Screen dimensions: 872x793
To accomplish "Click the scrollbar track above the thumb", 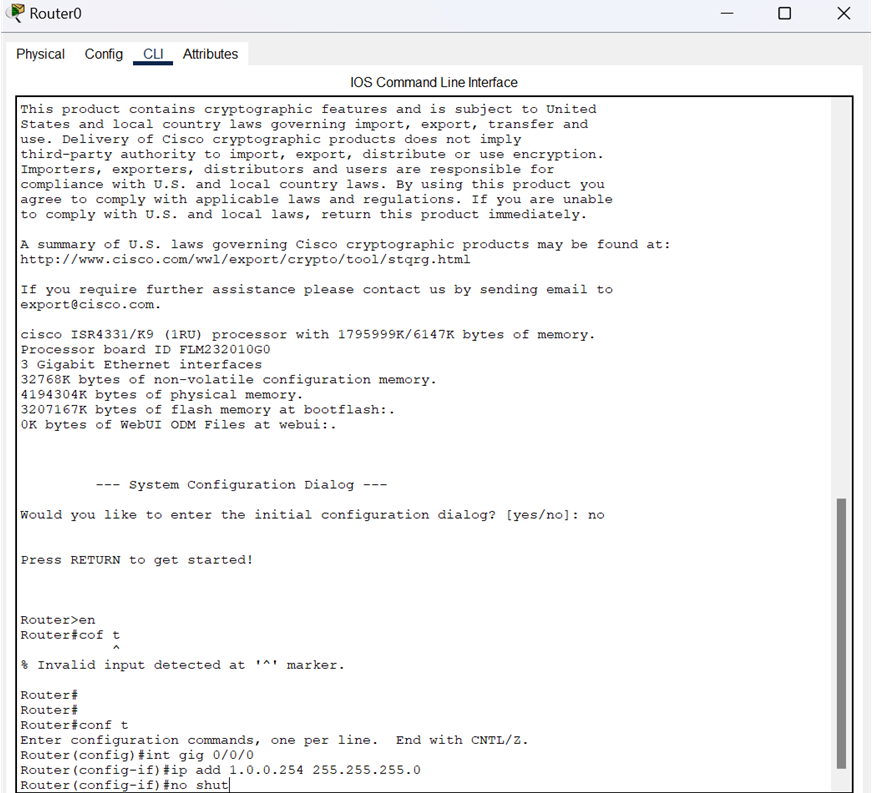I will pos(841,300).
